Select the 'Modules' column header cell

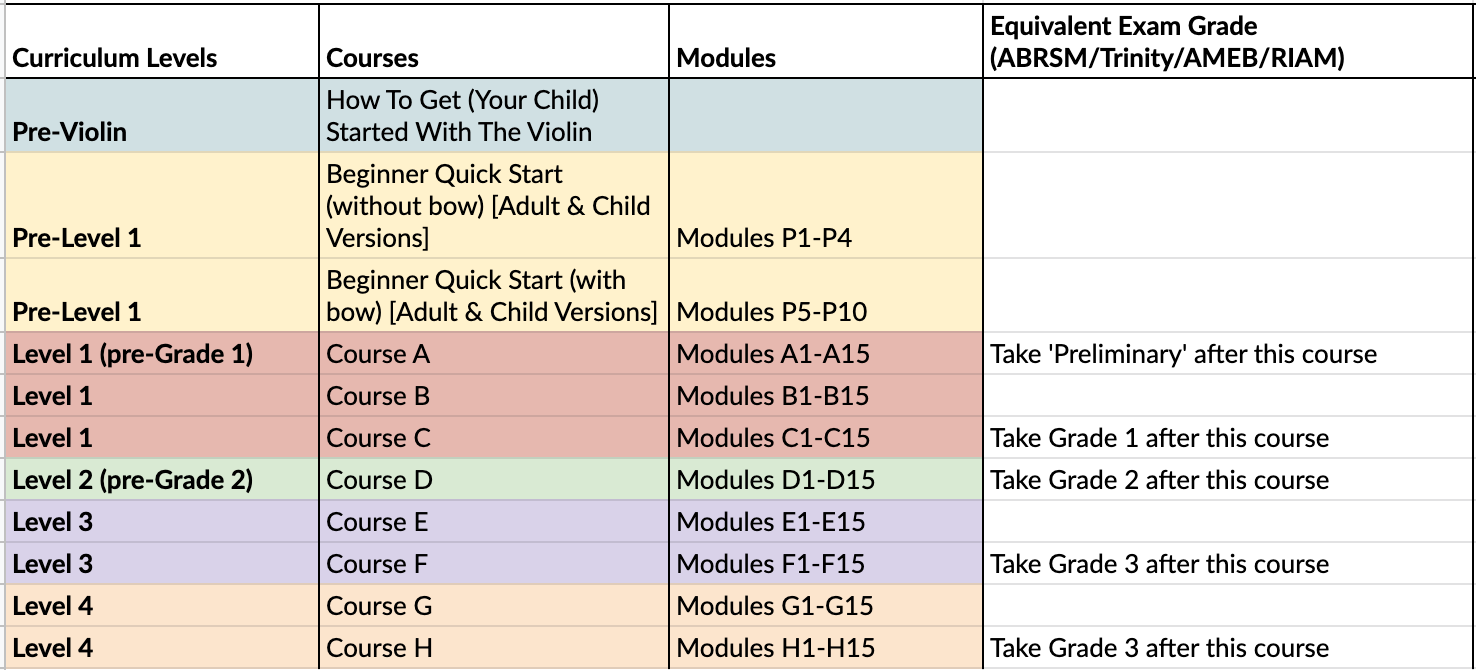(826, 41)
